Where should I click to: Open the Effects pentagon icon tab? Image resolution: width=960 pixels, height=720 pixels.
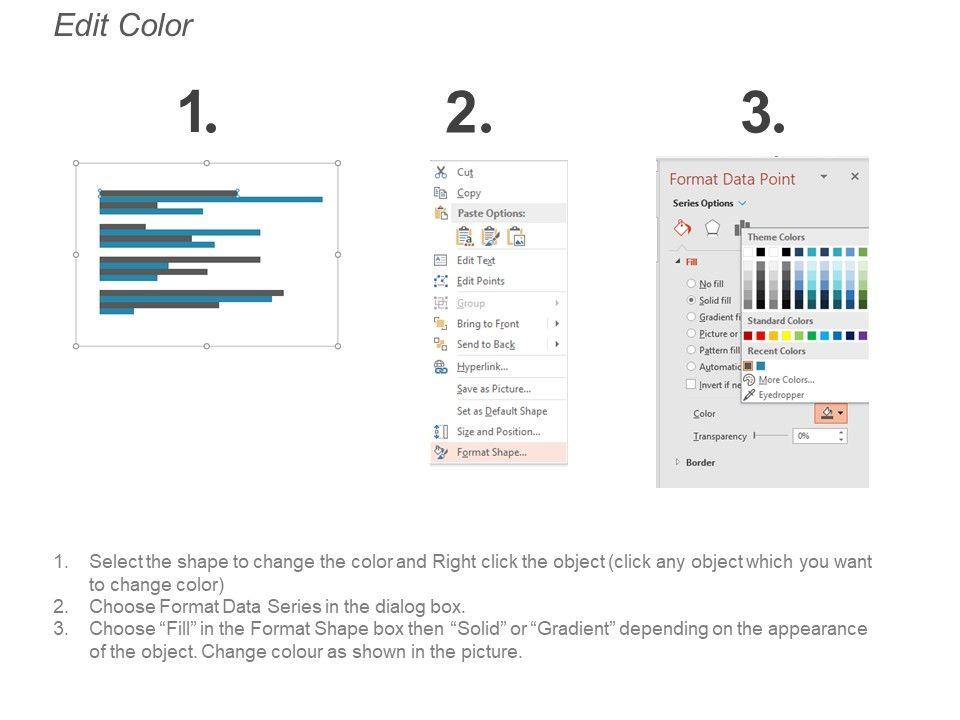tap(712, 228)
